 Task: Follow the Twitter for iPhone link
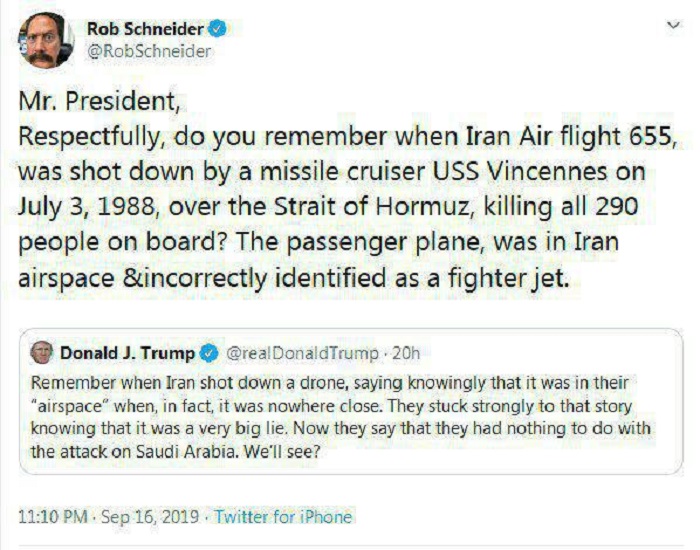point(283,517)
